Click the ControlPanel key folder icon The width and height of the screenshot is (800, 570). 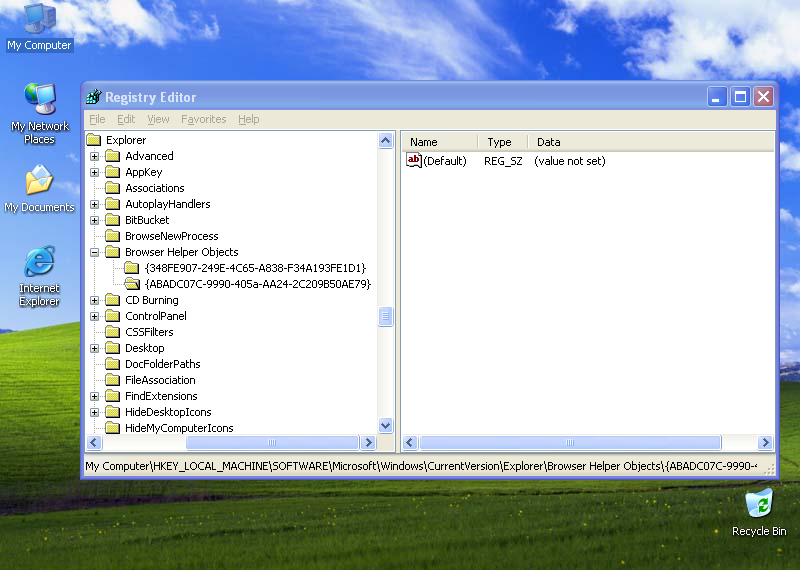point(113,316)
